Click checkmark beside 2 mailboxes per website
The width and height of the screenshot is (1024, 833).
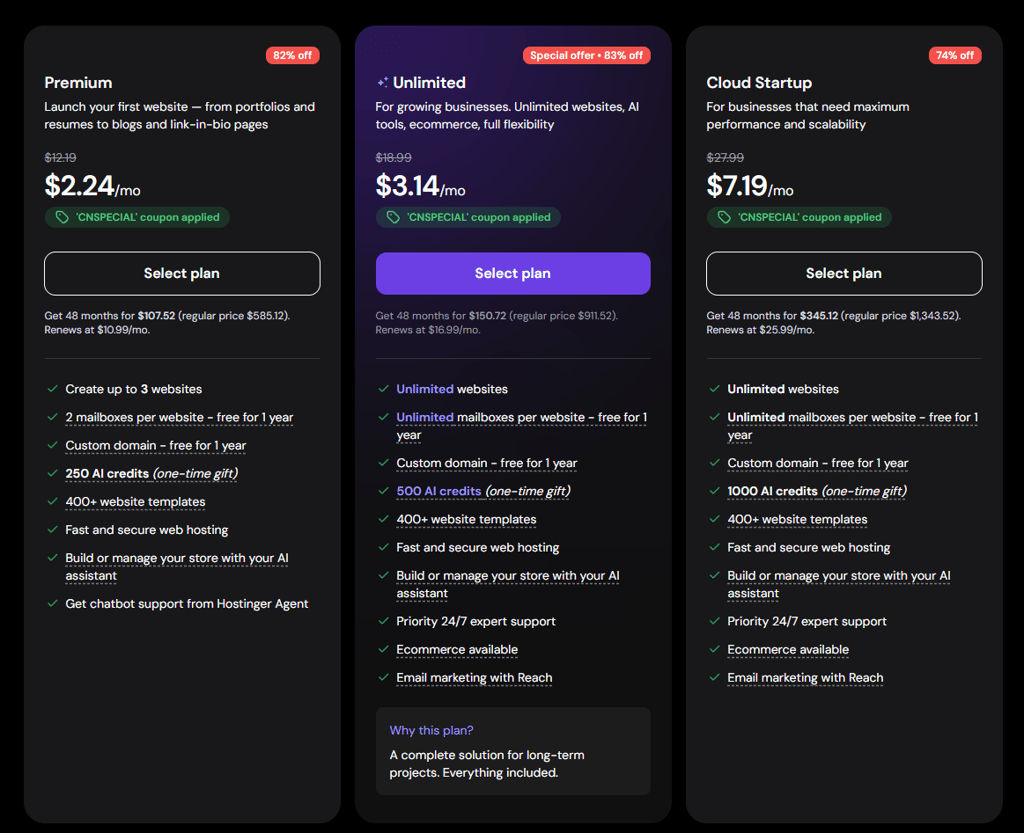[52, 417]
